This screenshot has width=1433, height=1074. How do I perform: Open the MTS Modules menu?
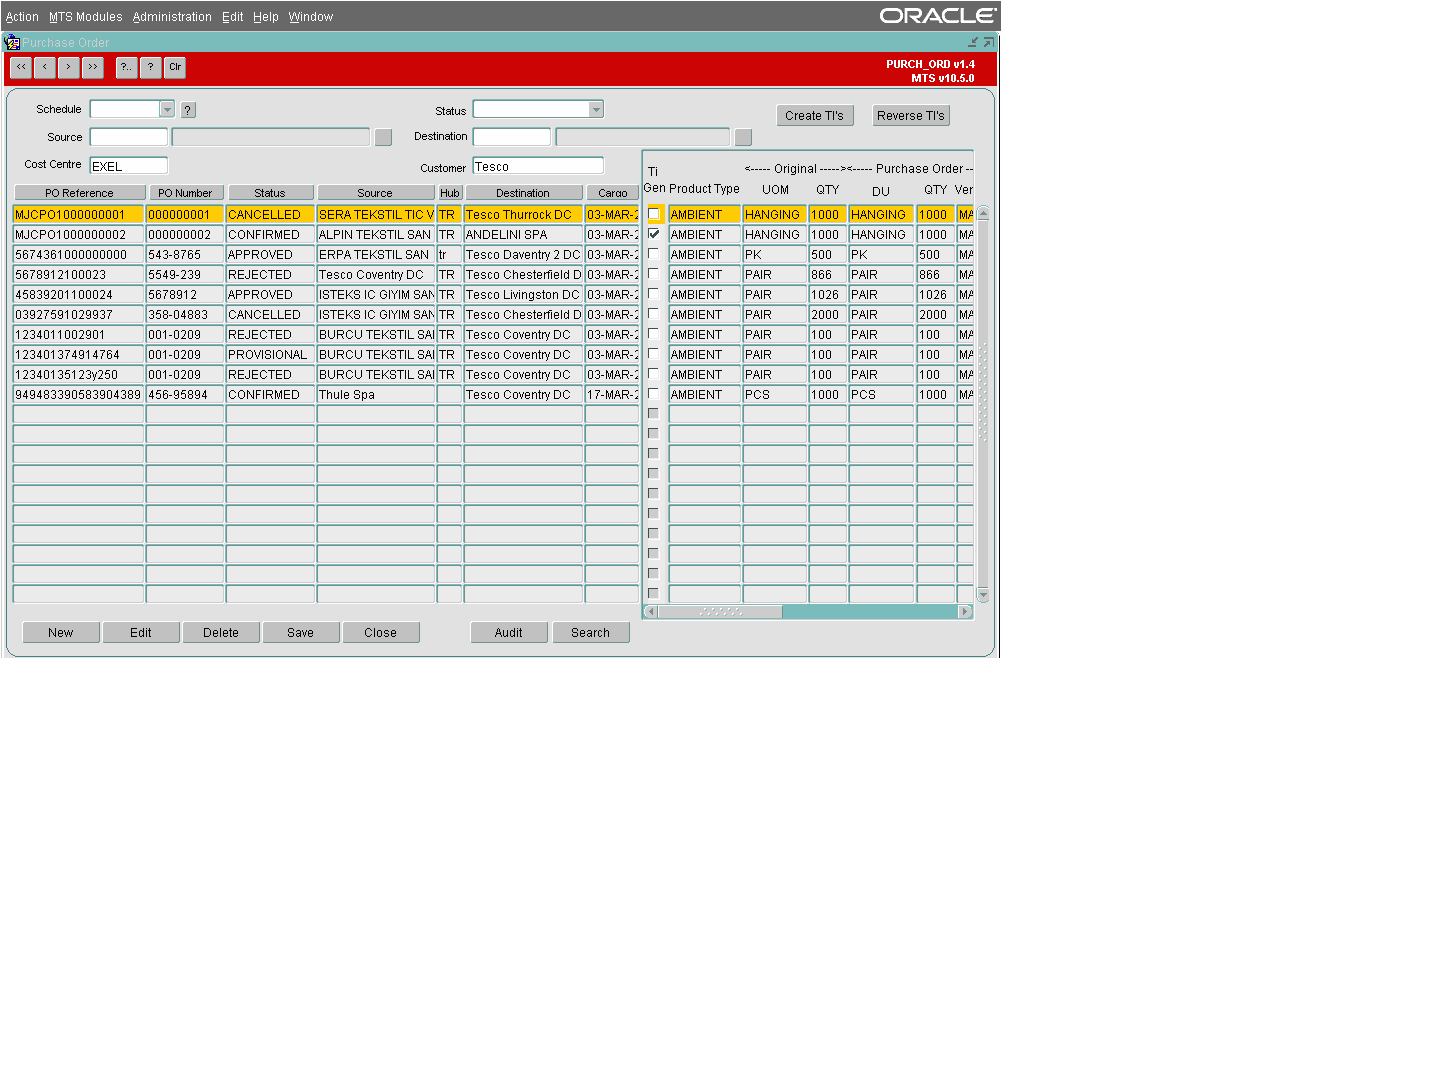pos(86,17)
